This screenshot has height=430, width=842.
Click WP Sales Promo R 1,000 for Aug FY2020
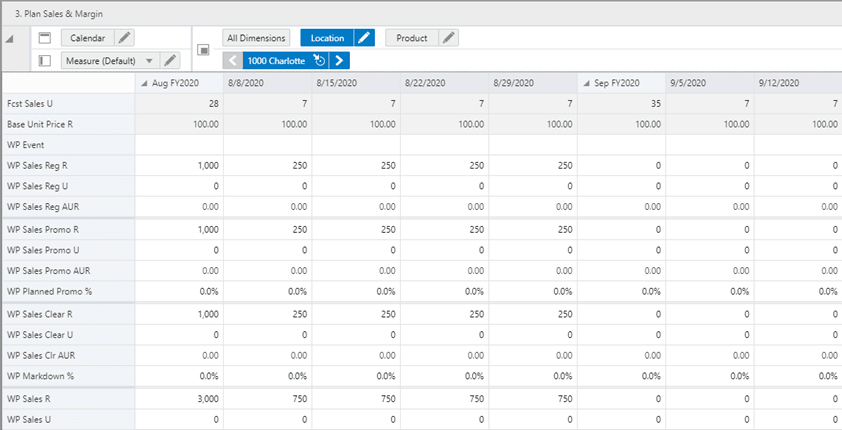179,230
